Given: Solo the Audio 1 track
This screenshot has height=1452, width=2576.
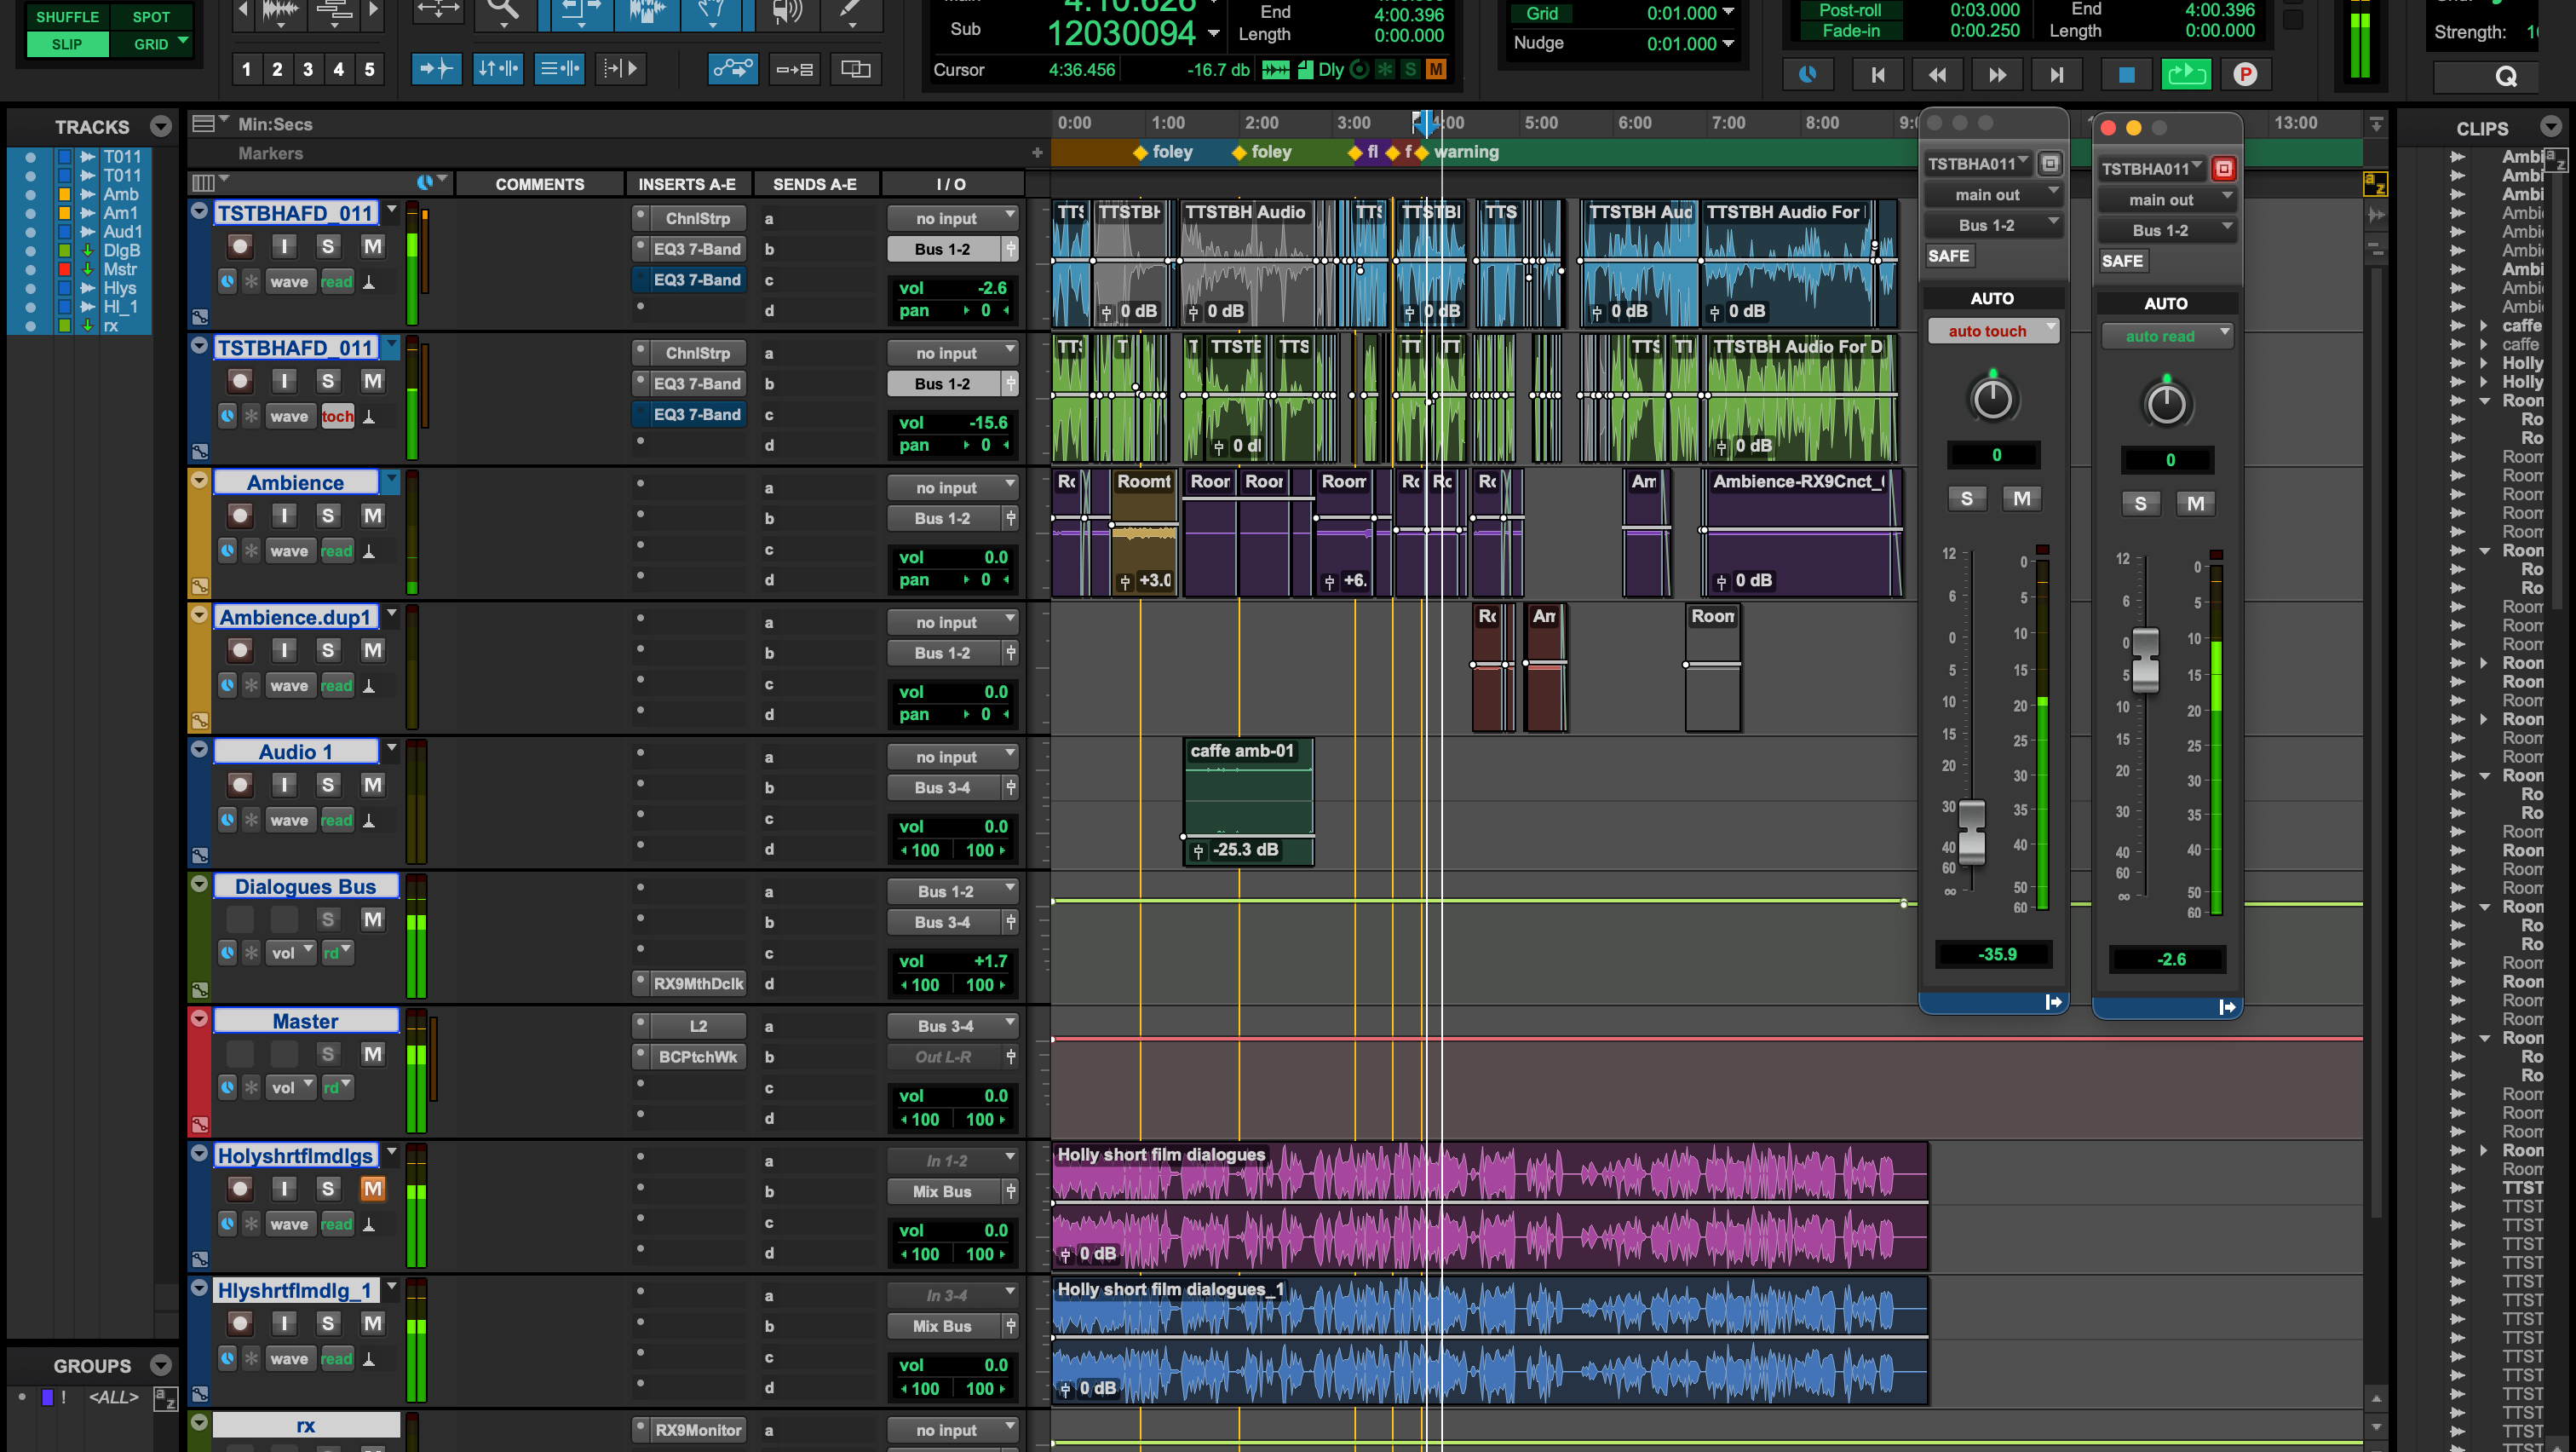Looking at the screenshot, I should pos(328,785).
